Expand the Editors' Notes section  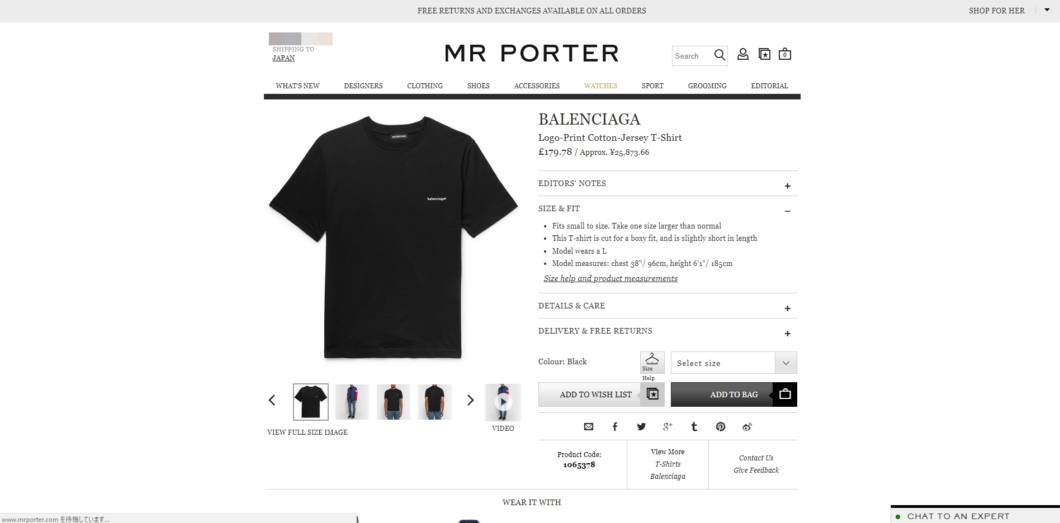click(x=667, y=184)
